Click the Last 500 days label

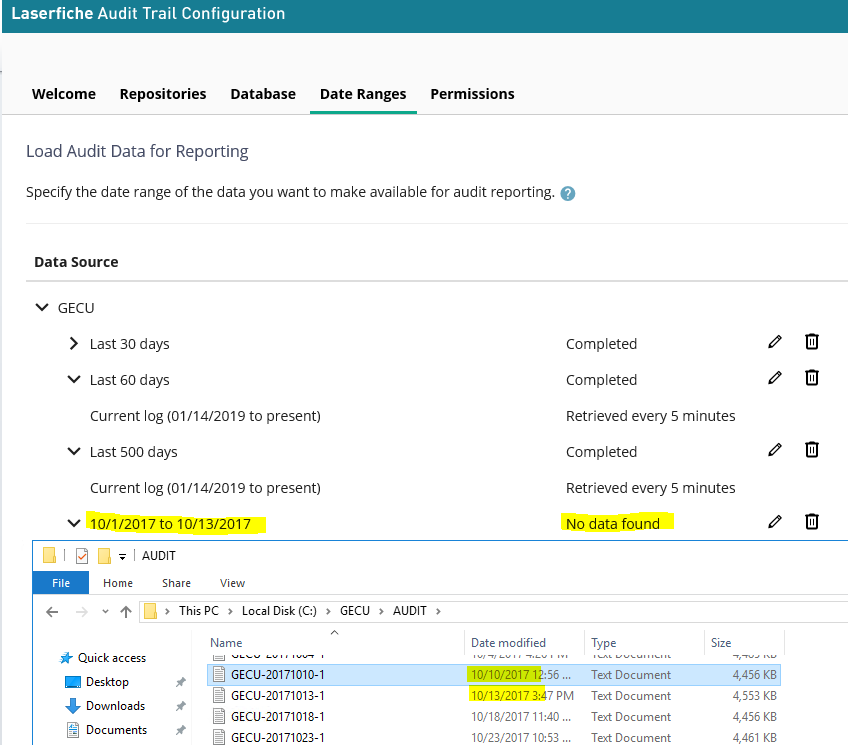click(134, 452)
